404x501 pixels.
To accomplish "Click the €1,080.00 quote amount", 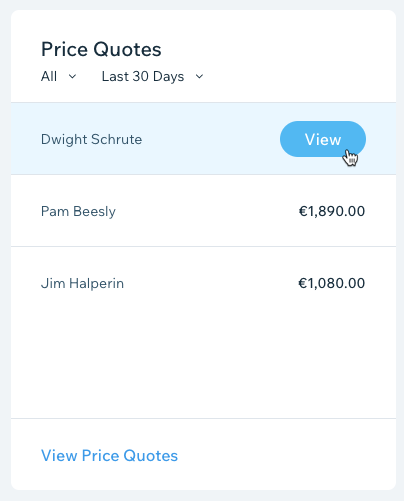I will pos(332,283).
